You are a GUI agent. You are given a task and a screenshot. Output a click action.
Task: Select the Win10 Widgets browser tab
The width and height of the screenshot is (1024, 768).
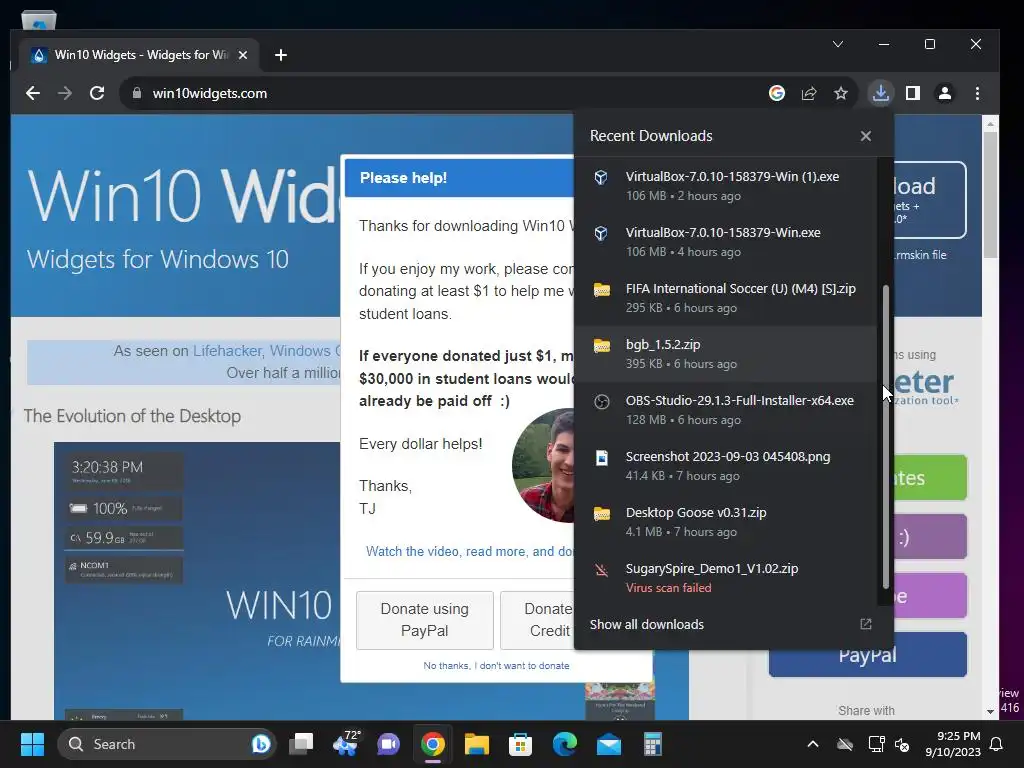pos(139,56)
